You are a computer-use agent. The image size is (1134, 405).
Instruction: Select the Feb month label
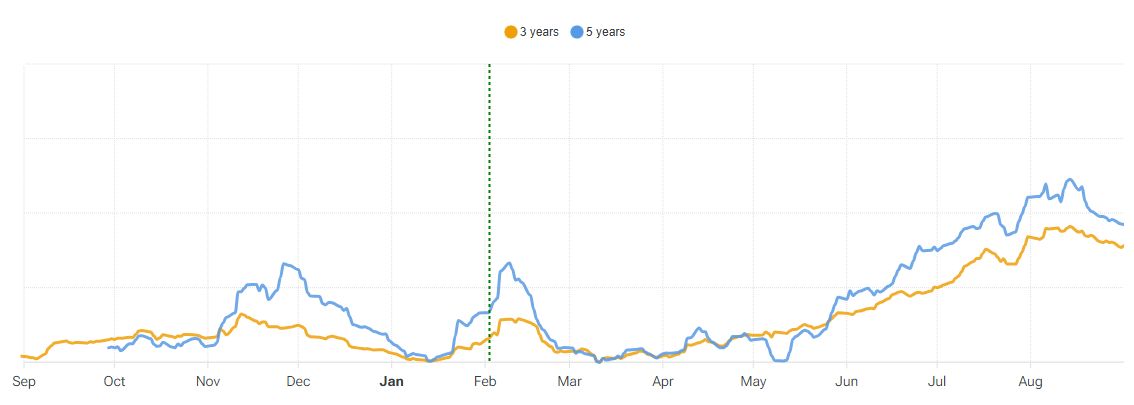(x=485, y=381)
